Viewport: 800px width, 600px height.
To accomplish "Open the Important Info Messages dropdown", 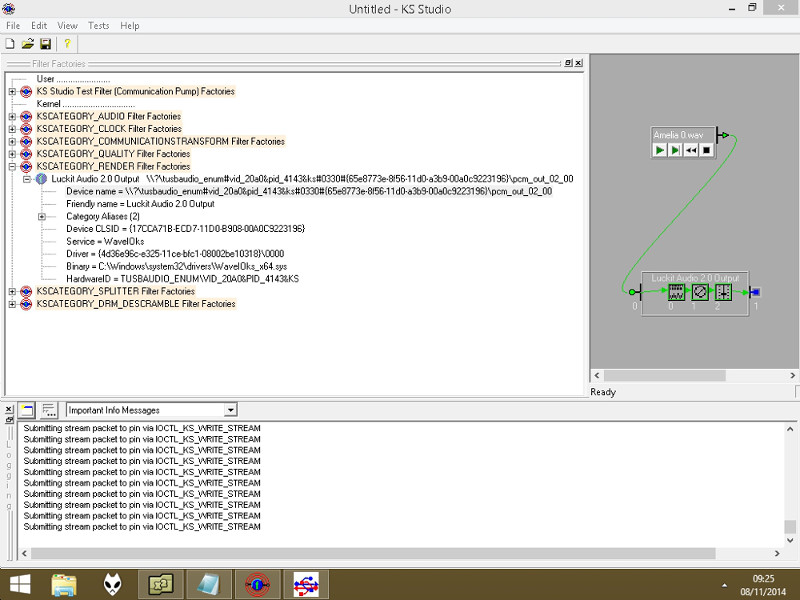I will click(231, 410).
